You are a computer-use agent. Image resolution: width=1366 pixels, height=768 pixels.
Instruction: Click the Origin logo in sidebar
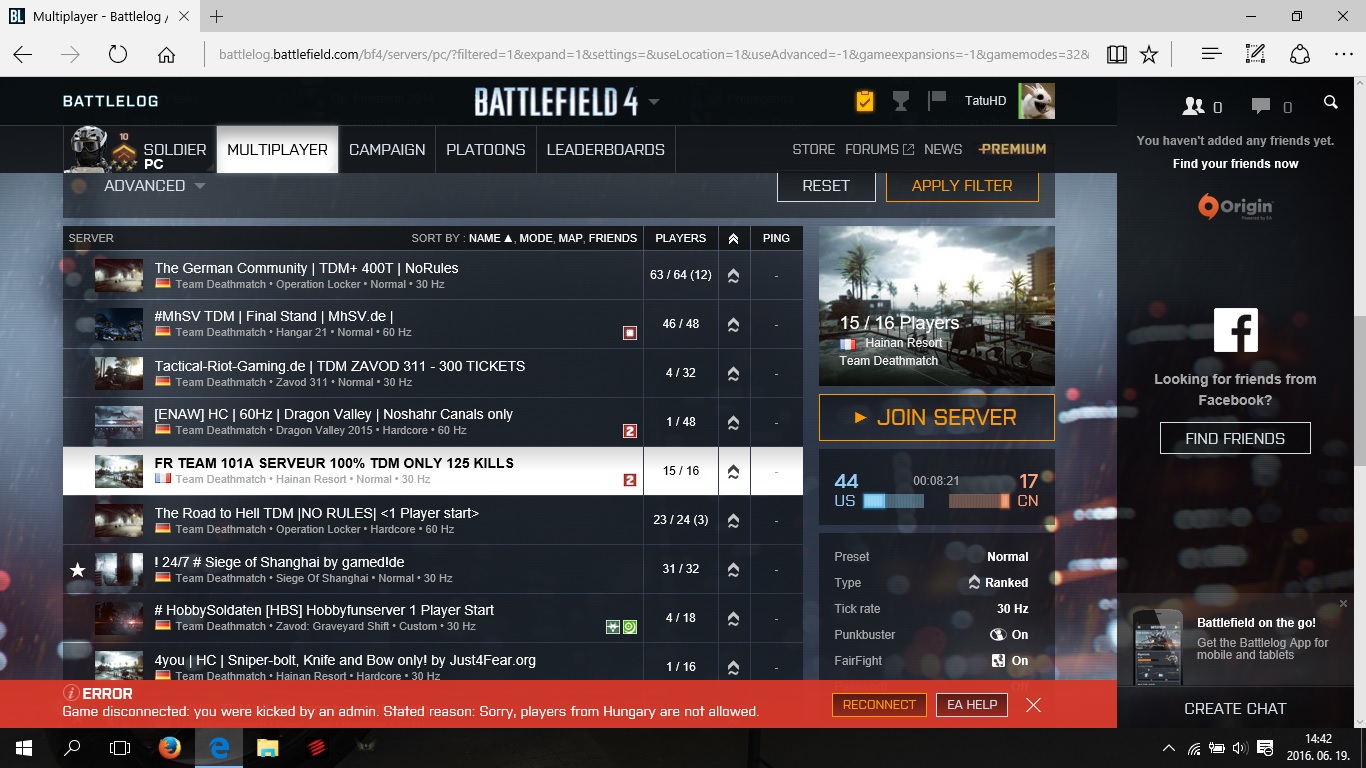click(x=1235, y=207)
